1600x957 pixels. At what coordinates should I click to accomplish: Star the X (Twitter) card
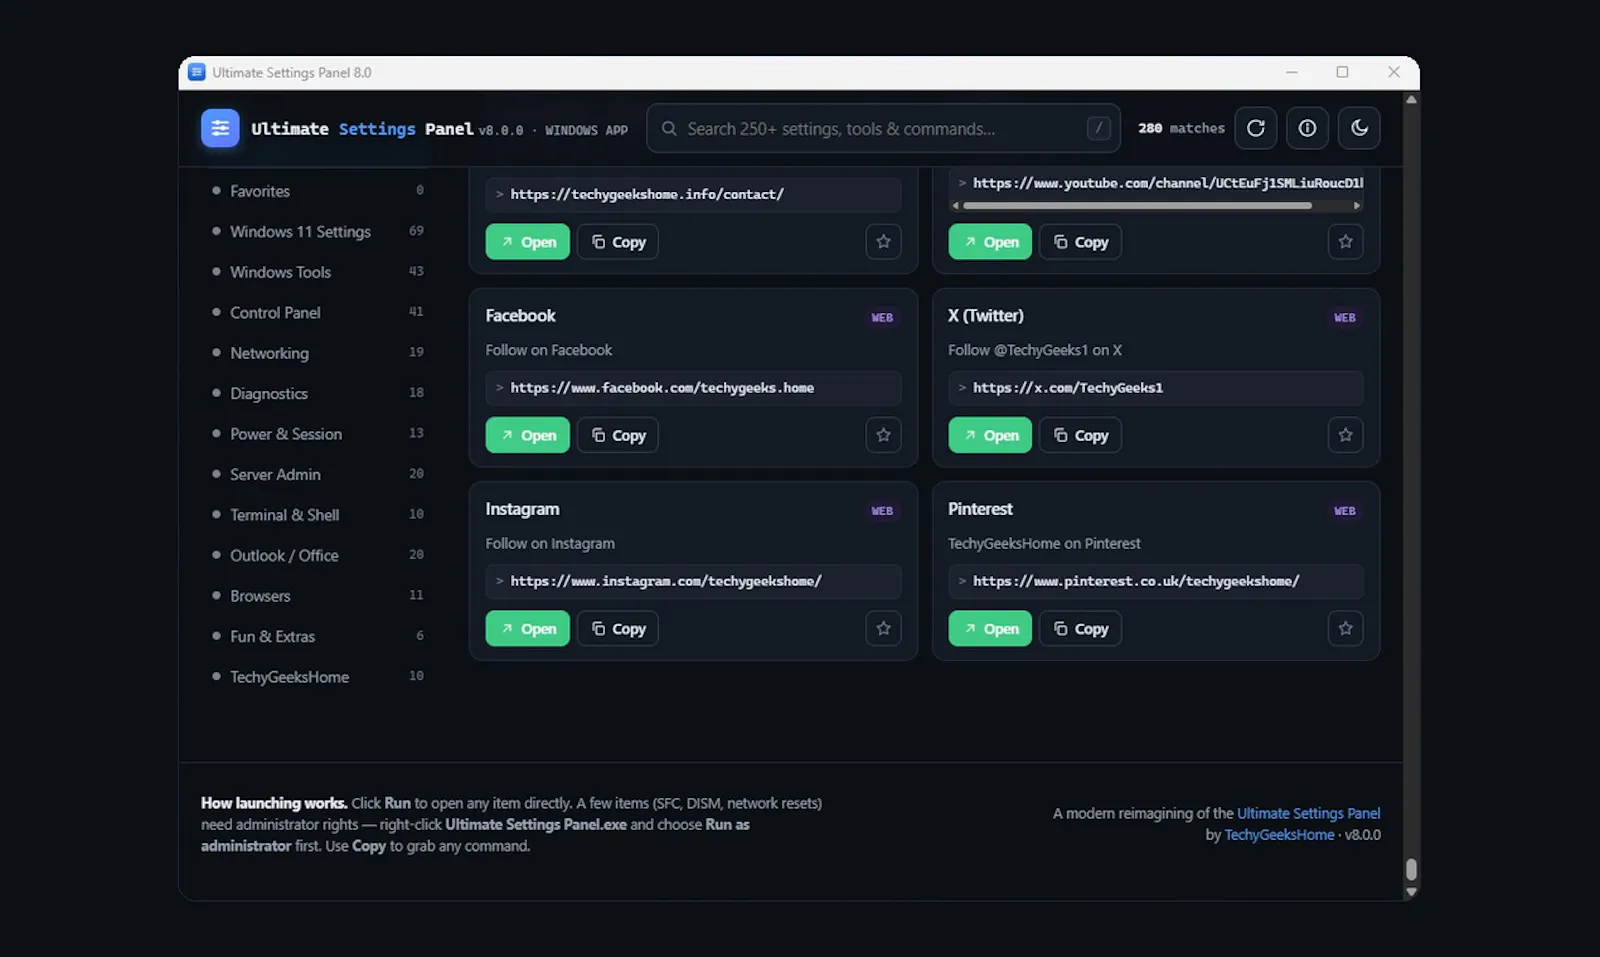click(1345, 435)
